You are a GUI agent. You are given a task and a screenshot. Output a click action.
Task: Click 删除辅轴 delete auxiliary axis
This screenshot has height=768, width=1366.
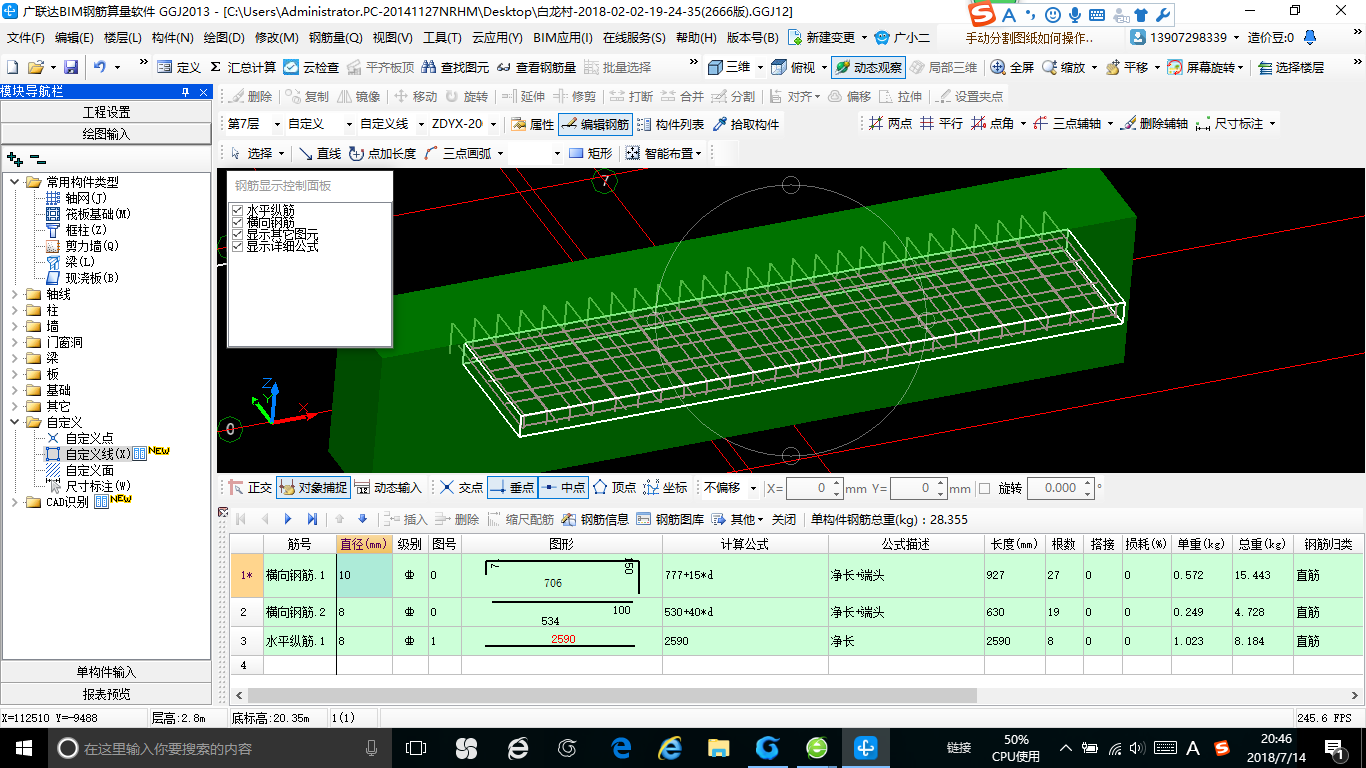click(1154, 124)
